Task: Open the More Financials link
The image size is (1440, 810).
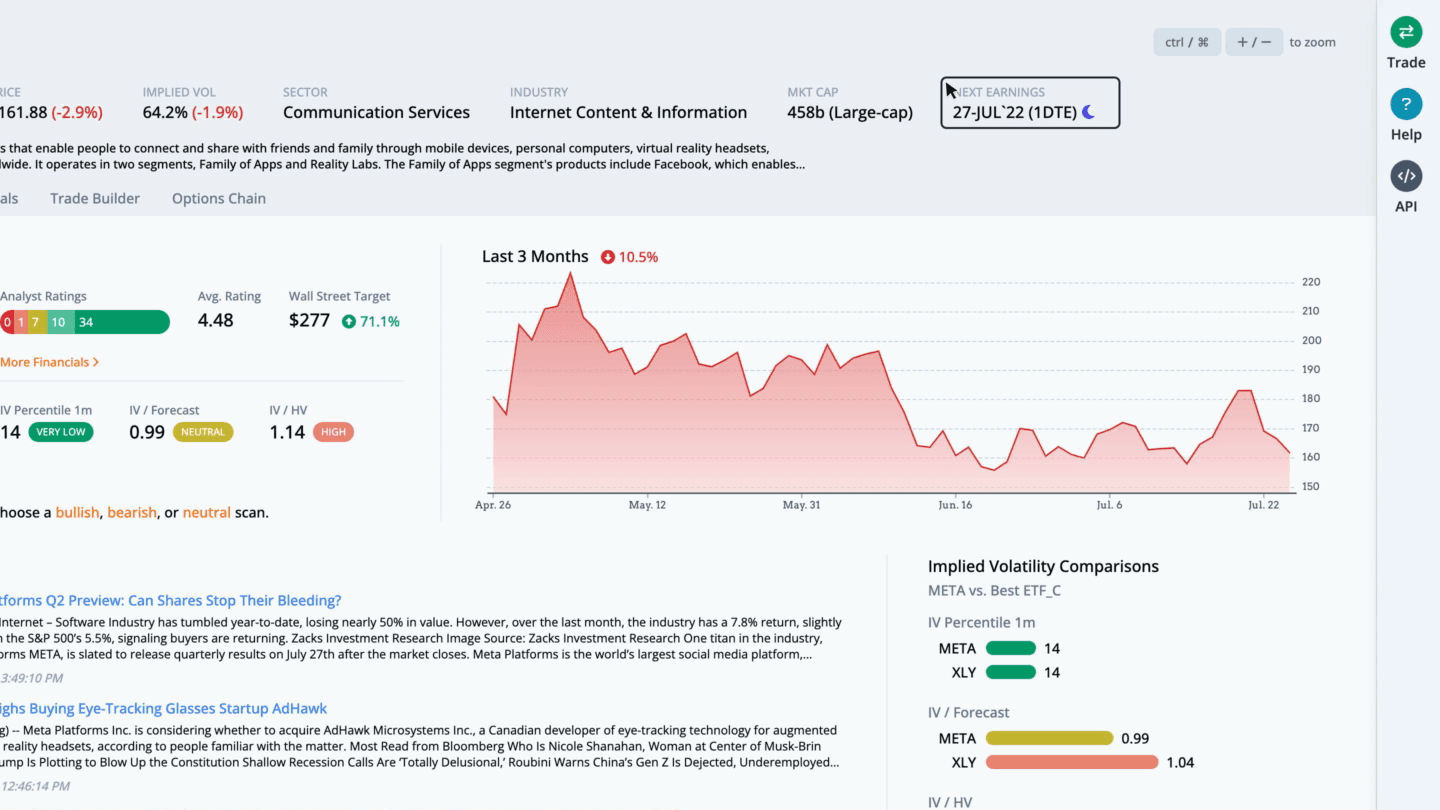Action: tap(49, 362)
